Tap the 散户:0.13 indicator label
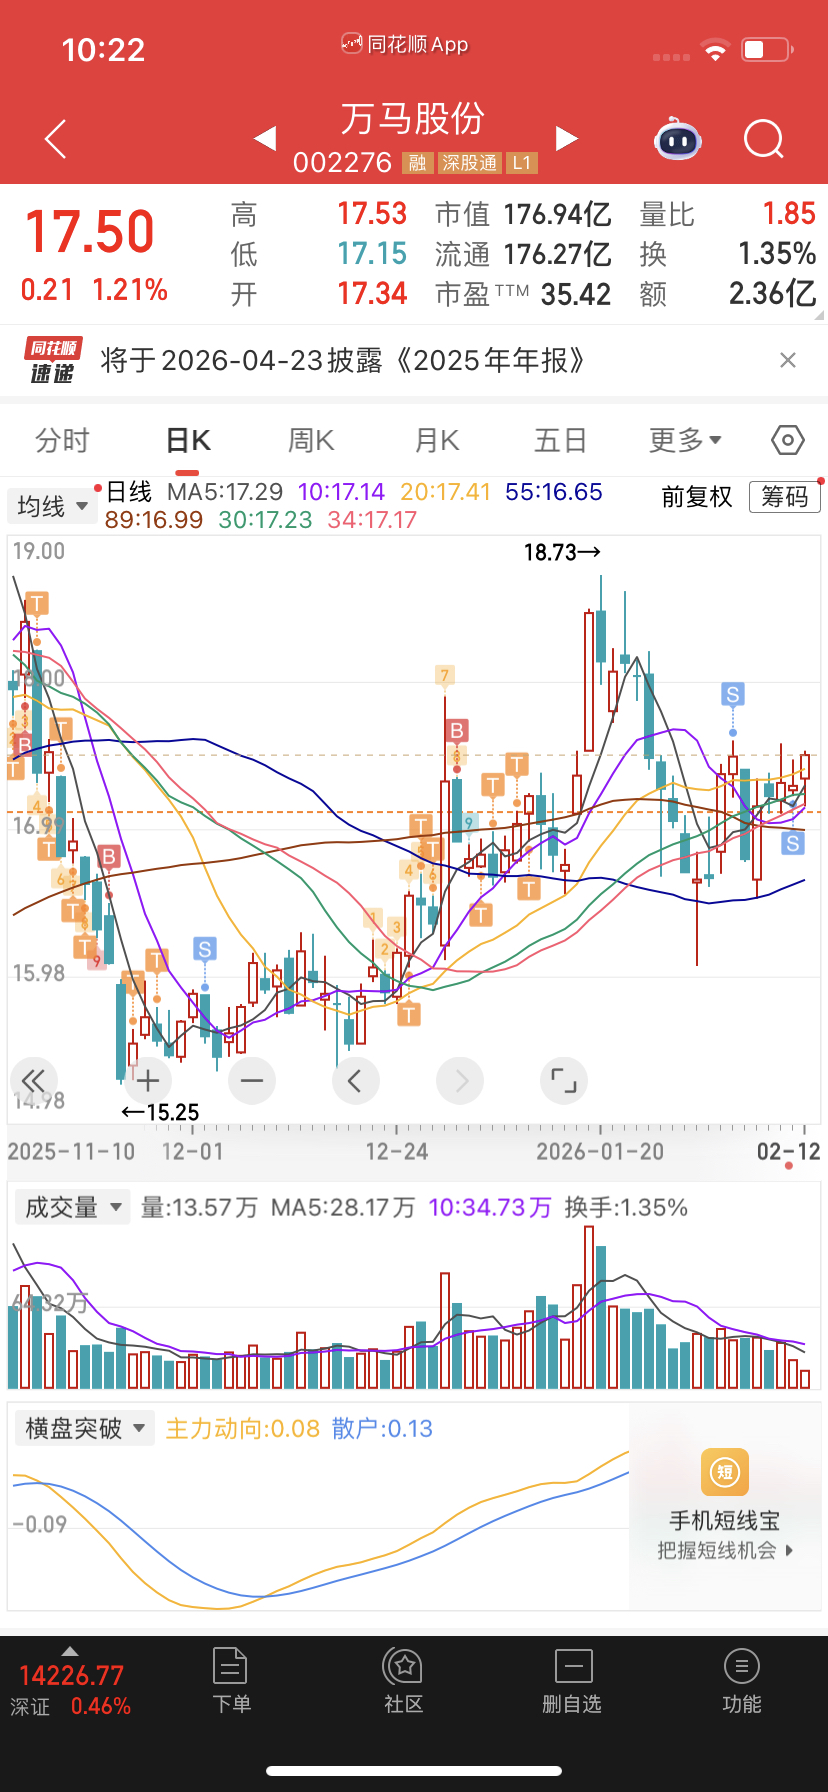The image size is (828, 1792). tap(382, 1428)
